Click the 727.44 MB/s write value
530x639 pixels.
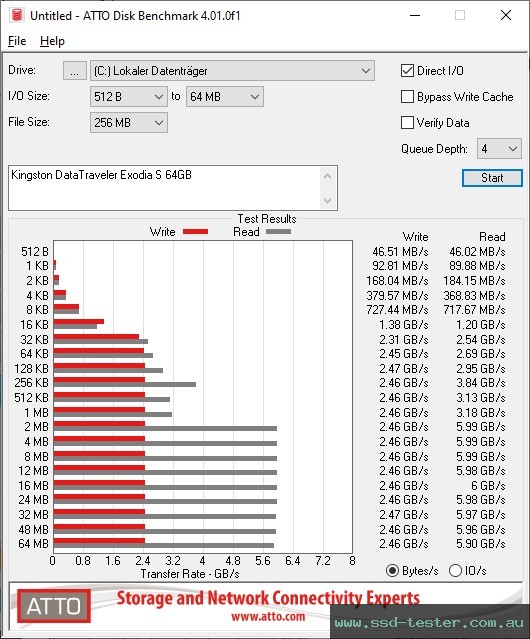[397, 310]
